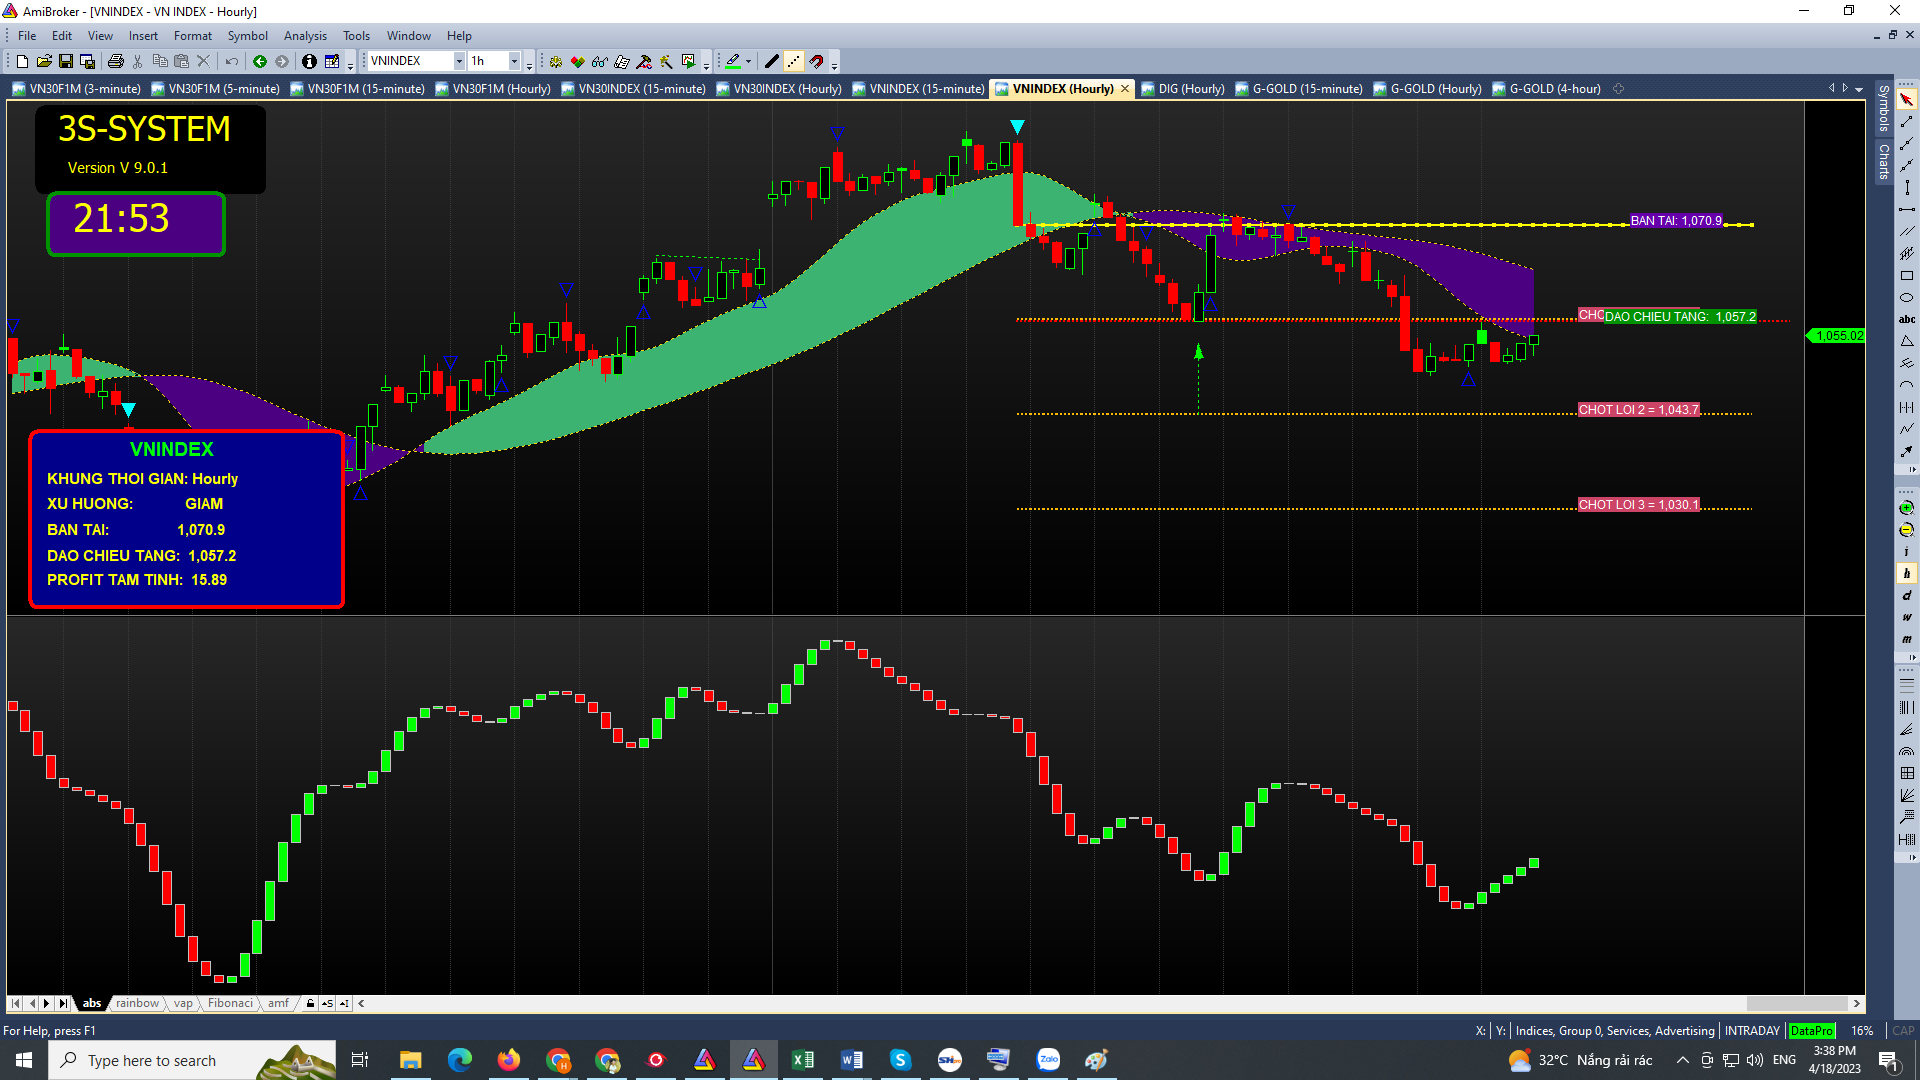Open the Analysis menu
1920x1080 pixels.
point(305,36)
